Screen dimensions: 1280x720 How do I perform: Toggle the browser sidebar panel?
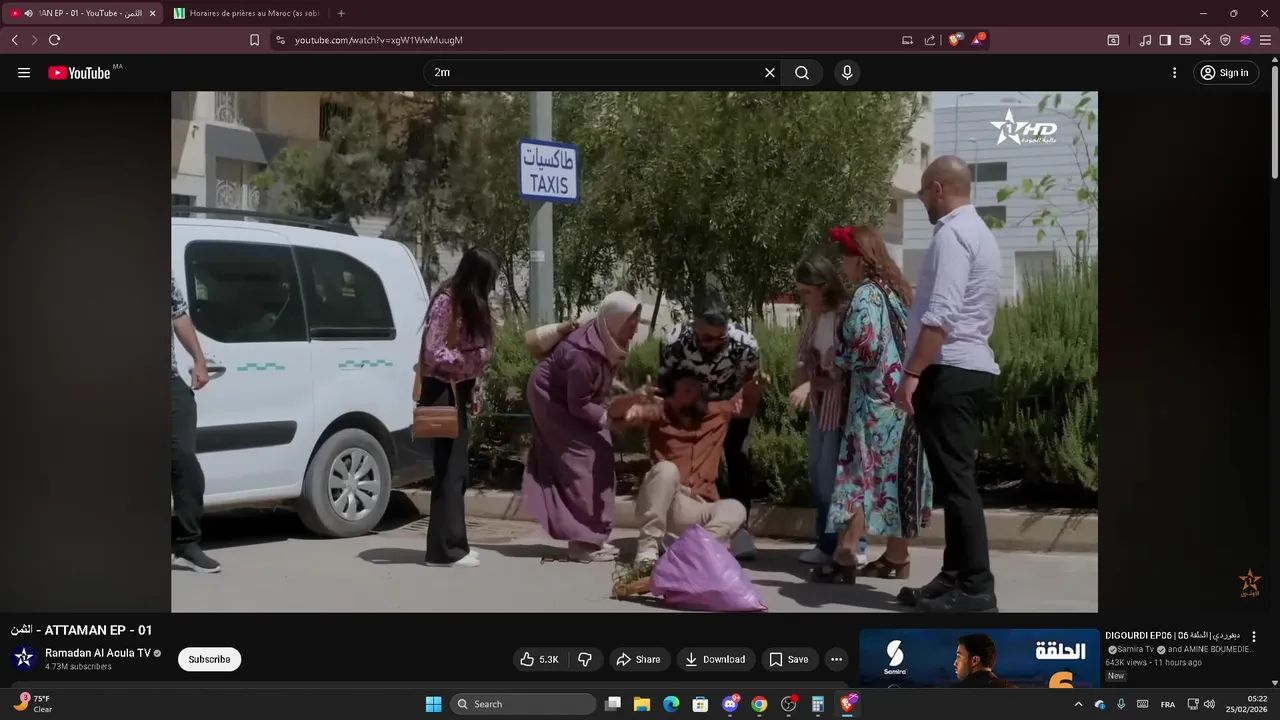coord(1165,40)
